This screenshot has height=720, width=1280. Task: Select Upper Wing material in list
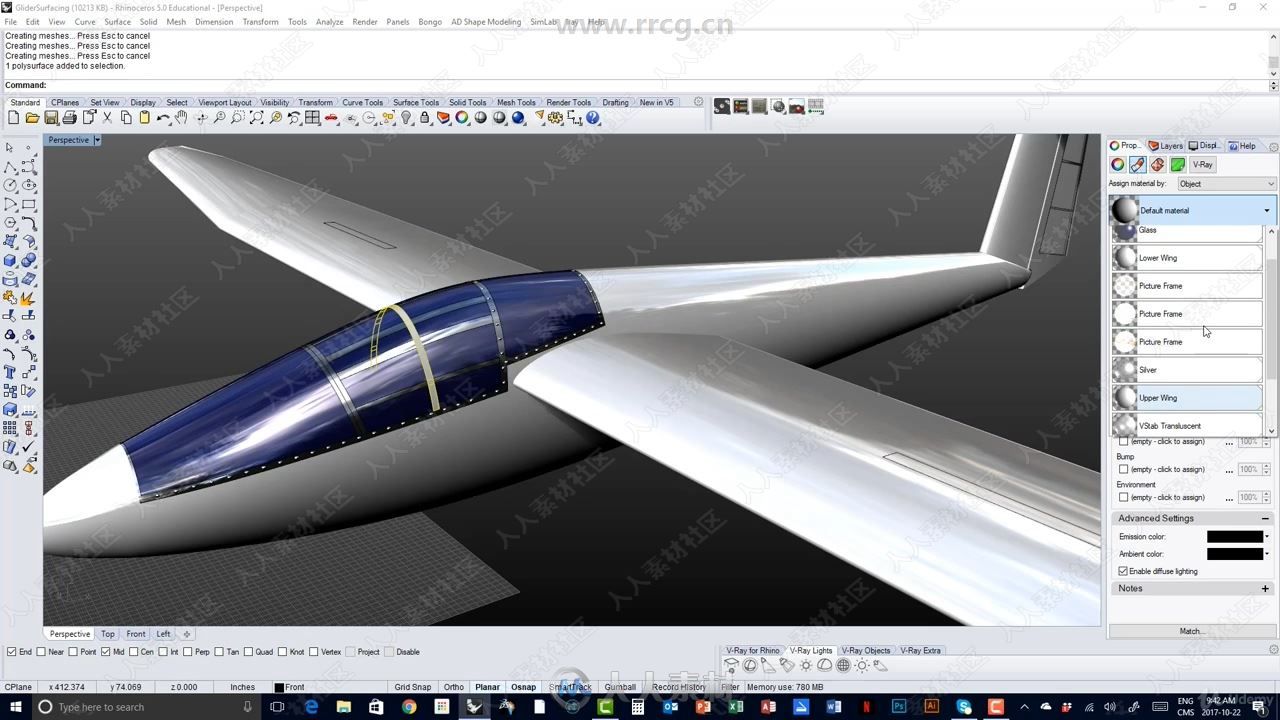pos(1187,398)
